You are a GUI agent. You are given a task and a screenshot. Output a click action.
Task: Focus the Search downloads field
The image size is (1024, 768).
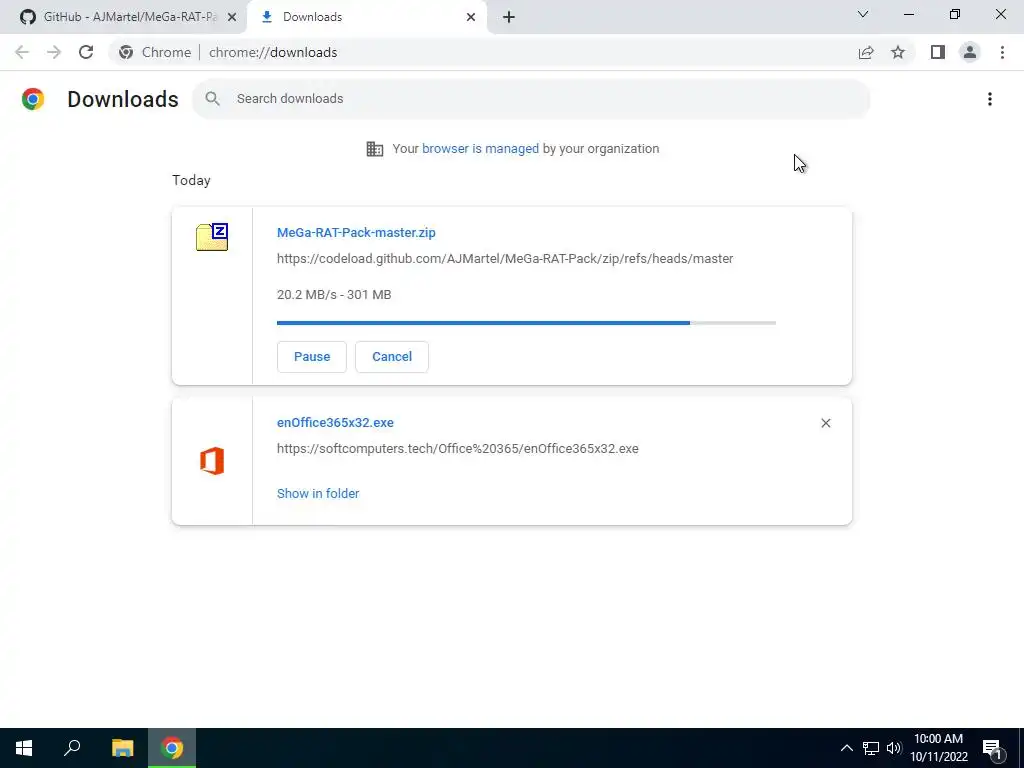coord(531,99)
